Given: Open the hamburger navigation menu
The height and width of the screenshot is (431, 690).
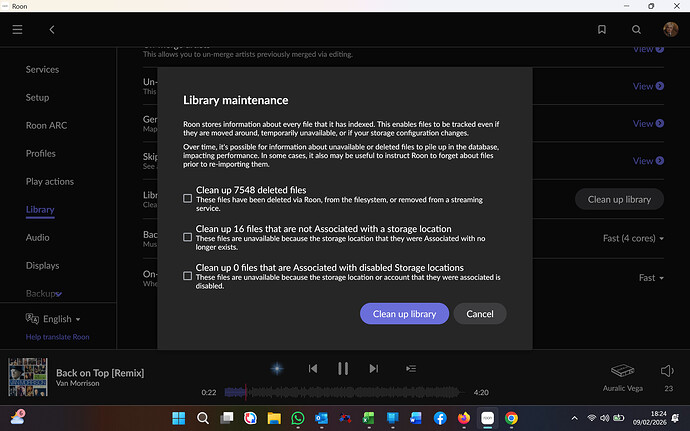Looking at the screenshot, I should tap(17, 30).
